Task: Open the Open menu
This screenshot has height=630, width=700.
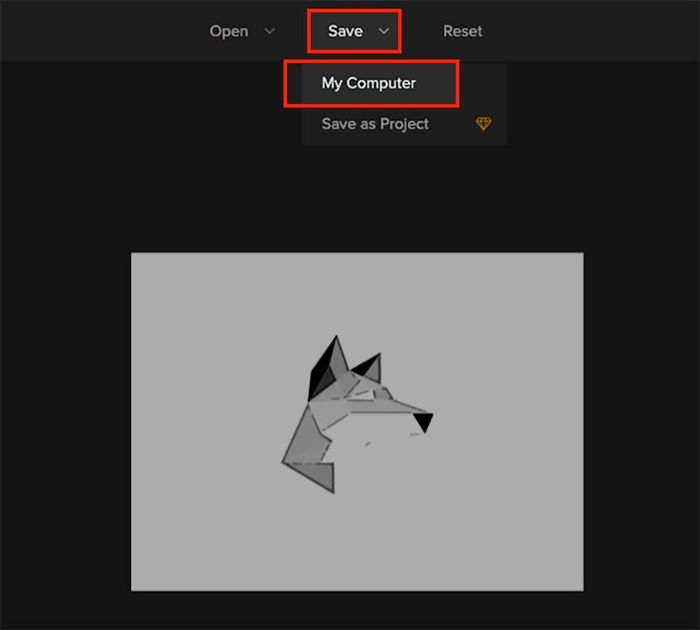Action: 229,31
